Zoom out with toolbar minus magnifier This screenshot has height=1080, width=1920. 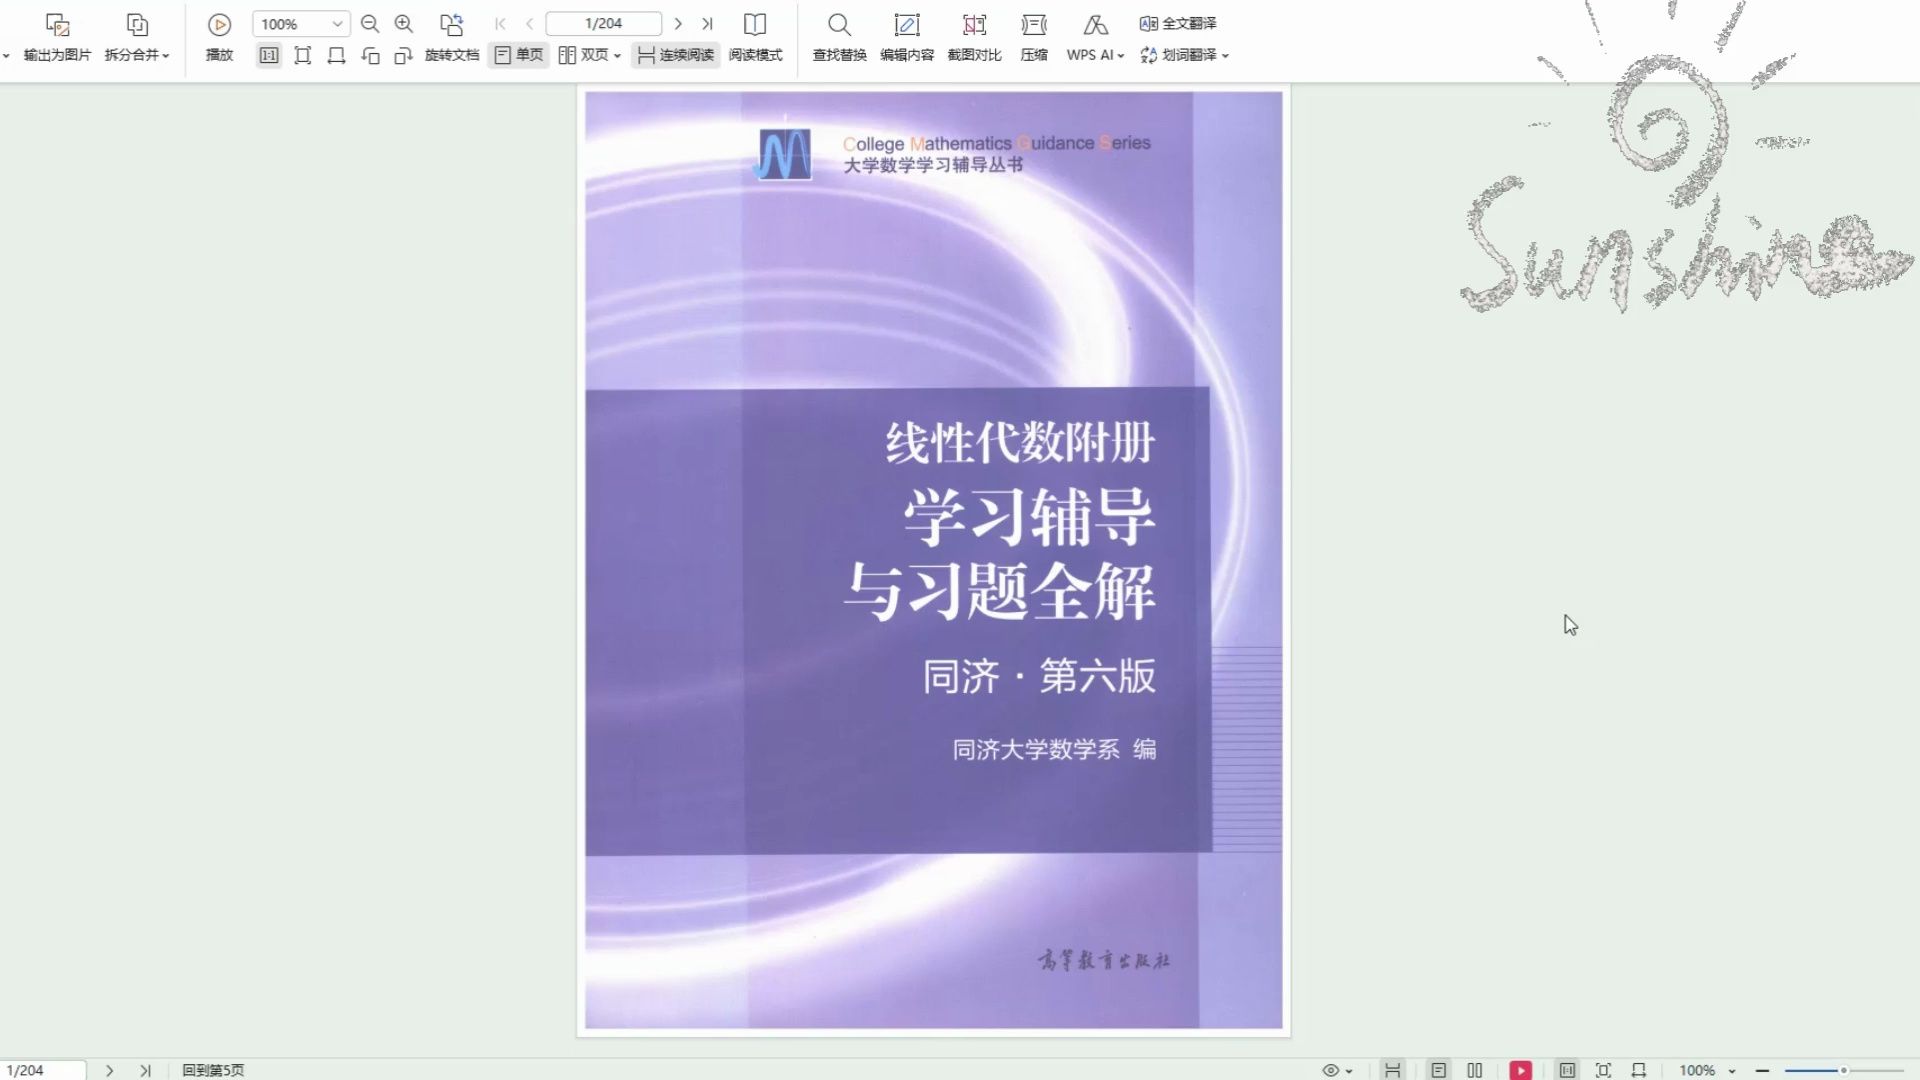[370, 24]
